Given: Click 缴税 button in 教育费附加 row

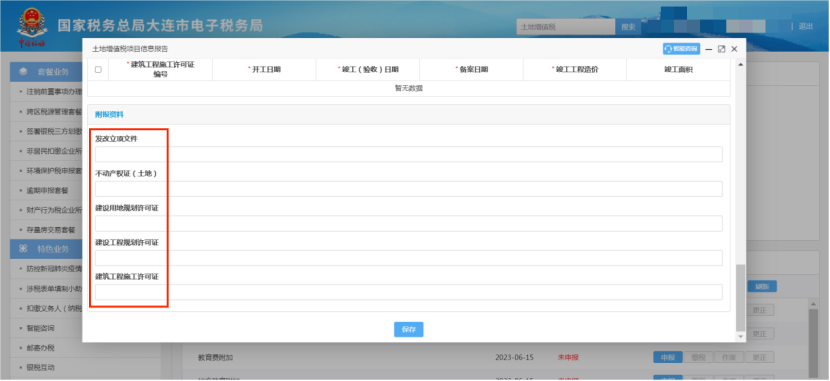Looking at the screenshot, I should click(x=698, y=357).
